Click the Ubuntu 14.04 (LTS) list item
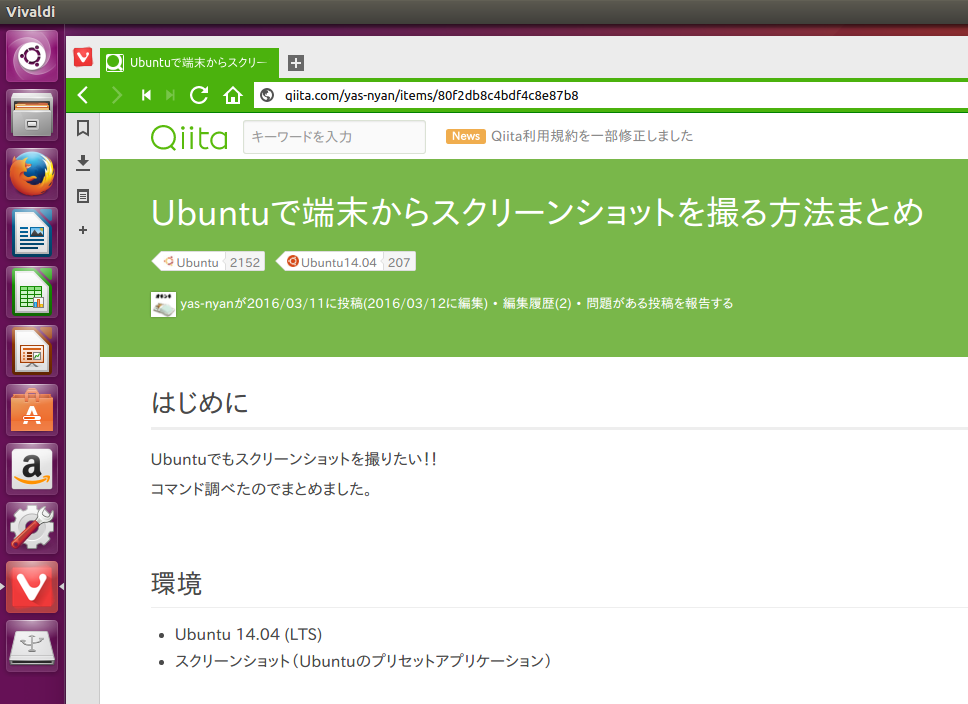The height and width of the screenshot is (704, 968). click(x=248, y=634)
